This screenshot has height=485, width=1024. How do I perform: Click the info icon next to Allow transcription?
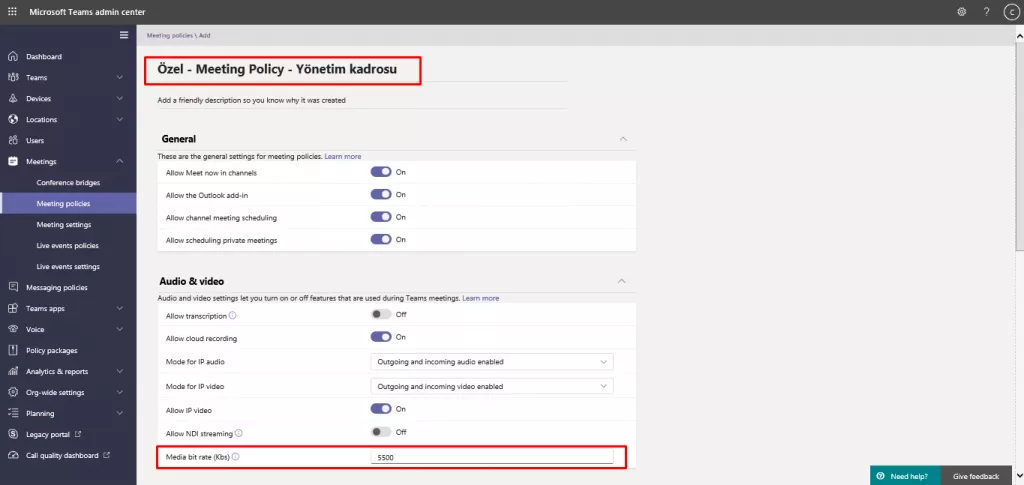[233, 315]
